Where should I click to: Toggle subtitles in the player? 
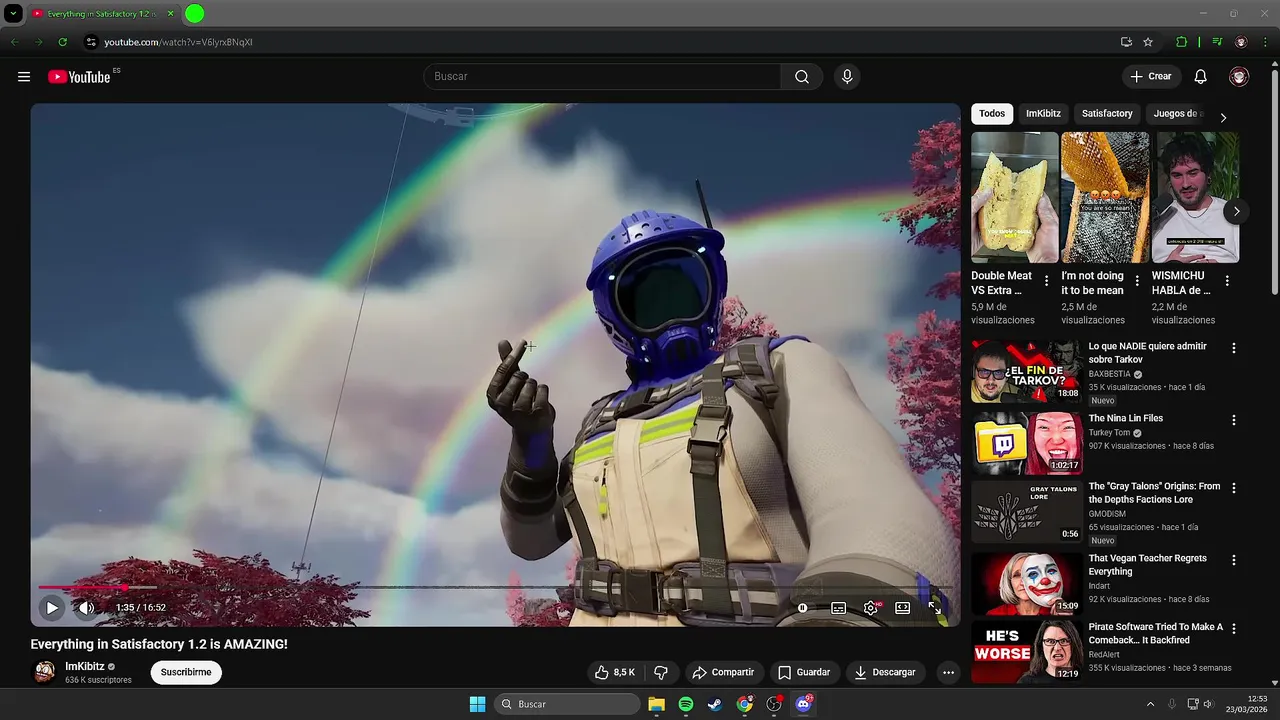pos(839,607)
